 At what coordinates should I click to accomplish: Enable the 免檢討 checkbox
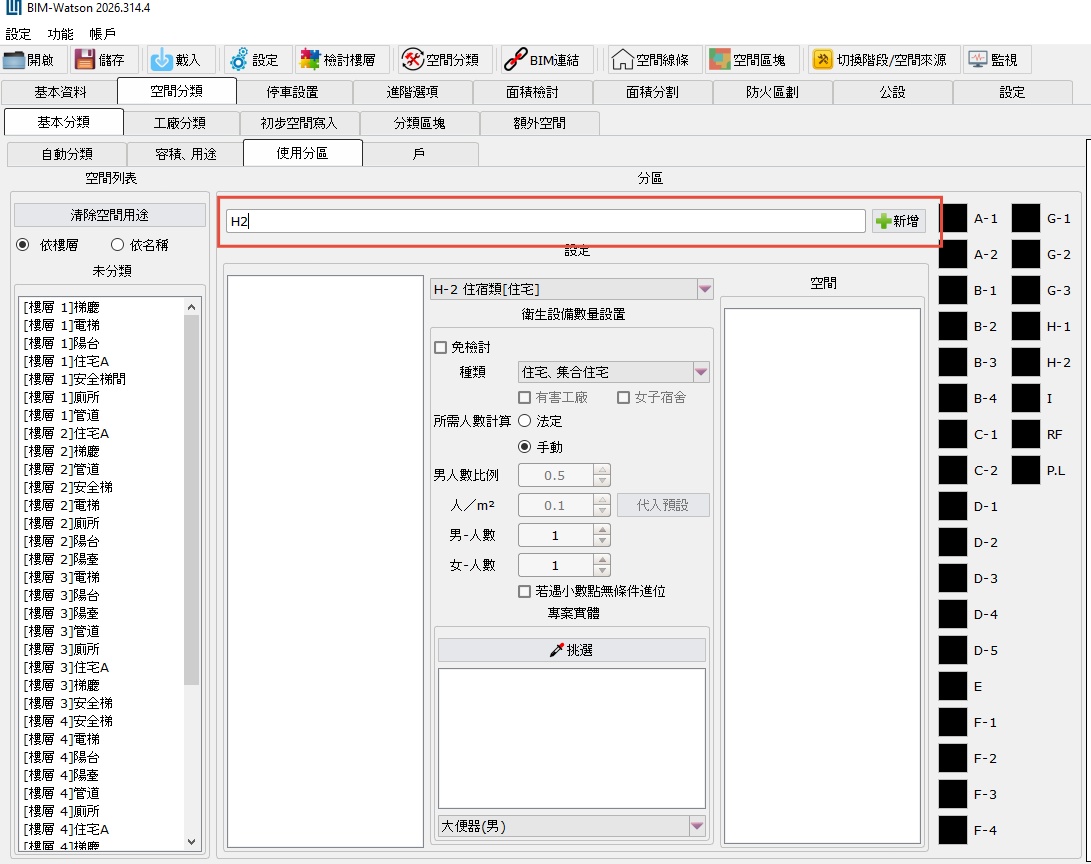click(x=440, y=348)
